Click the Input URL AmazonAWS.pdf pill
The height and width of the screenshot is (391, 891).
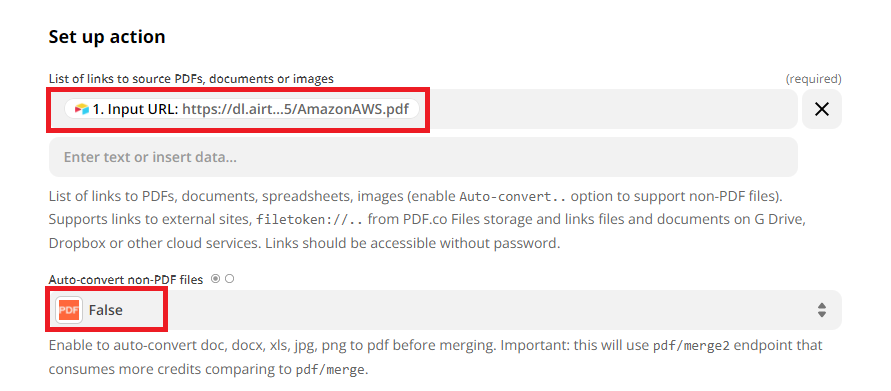pos(242,109)
